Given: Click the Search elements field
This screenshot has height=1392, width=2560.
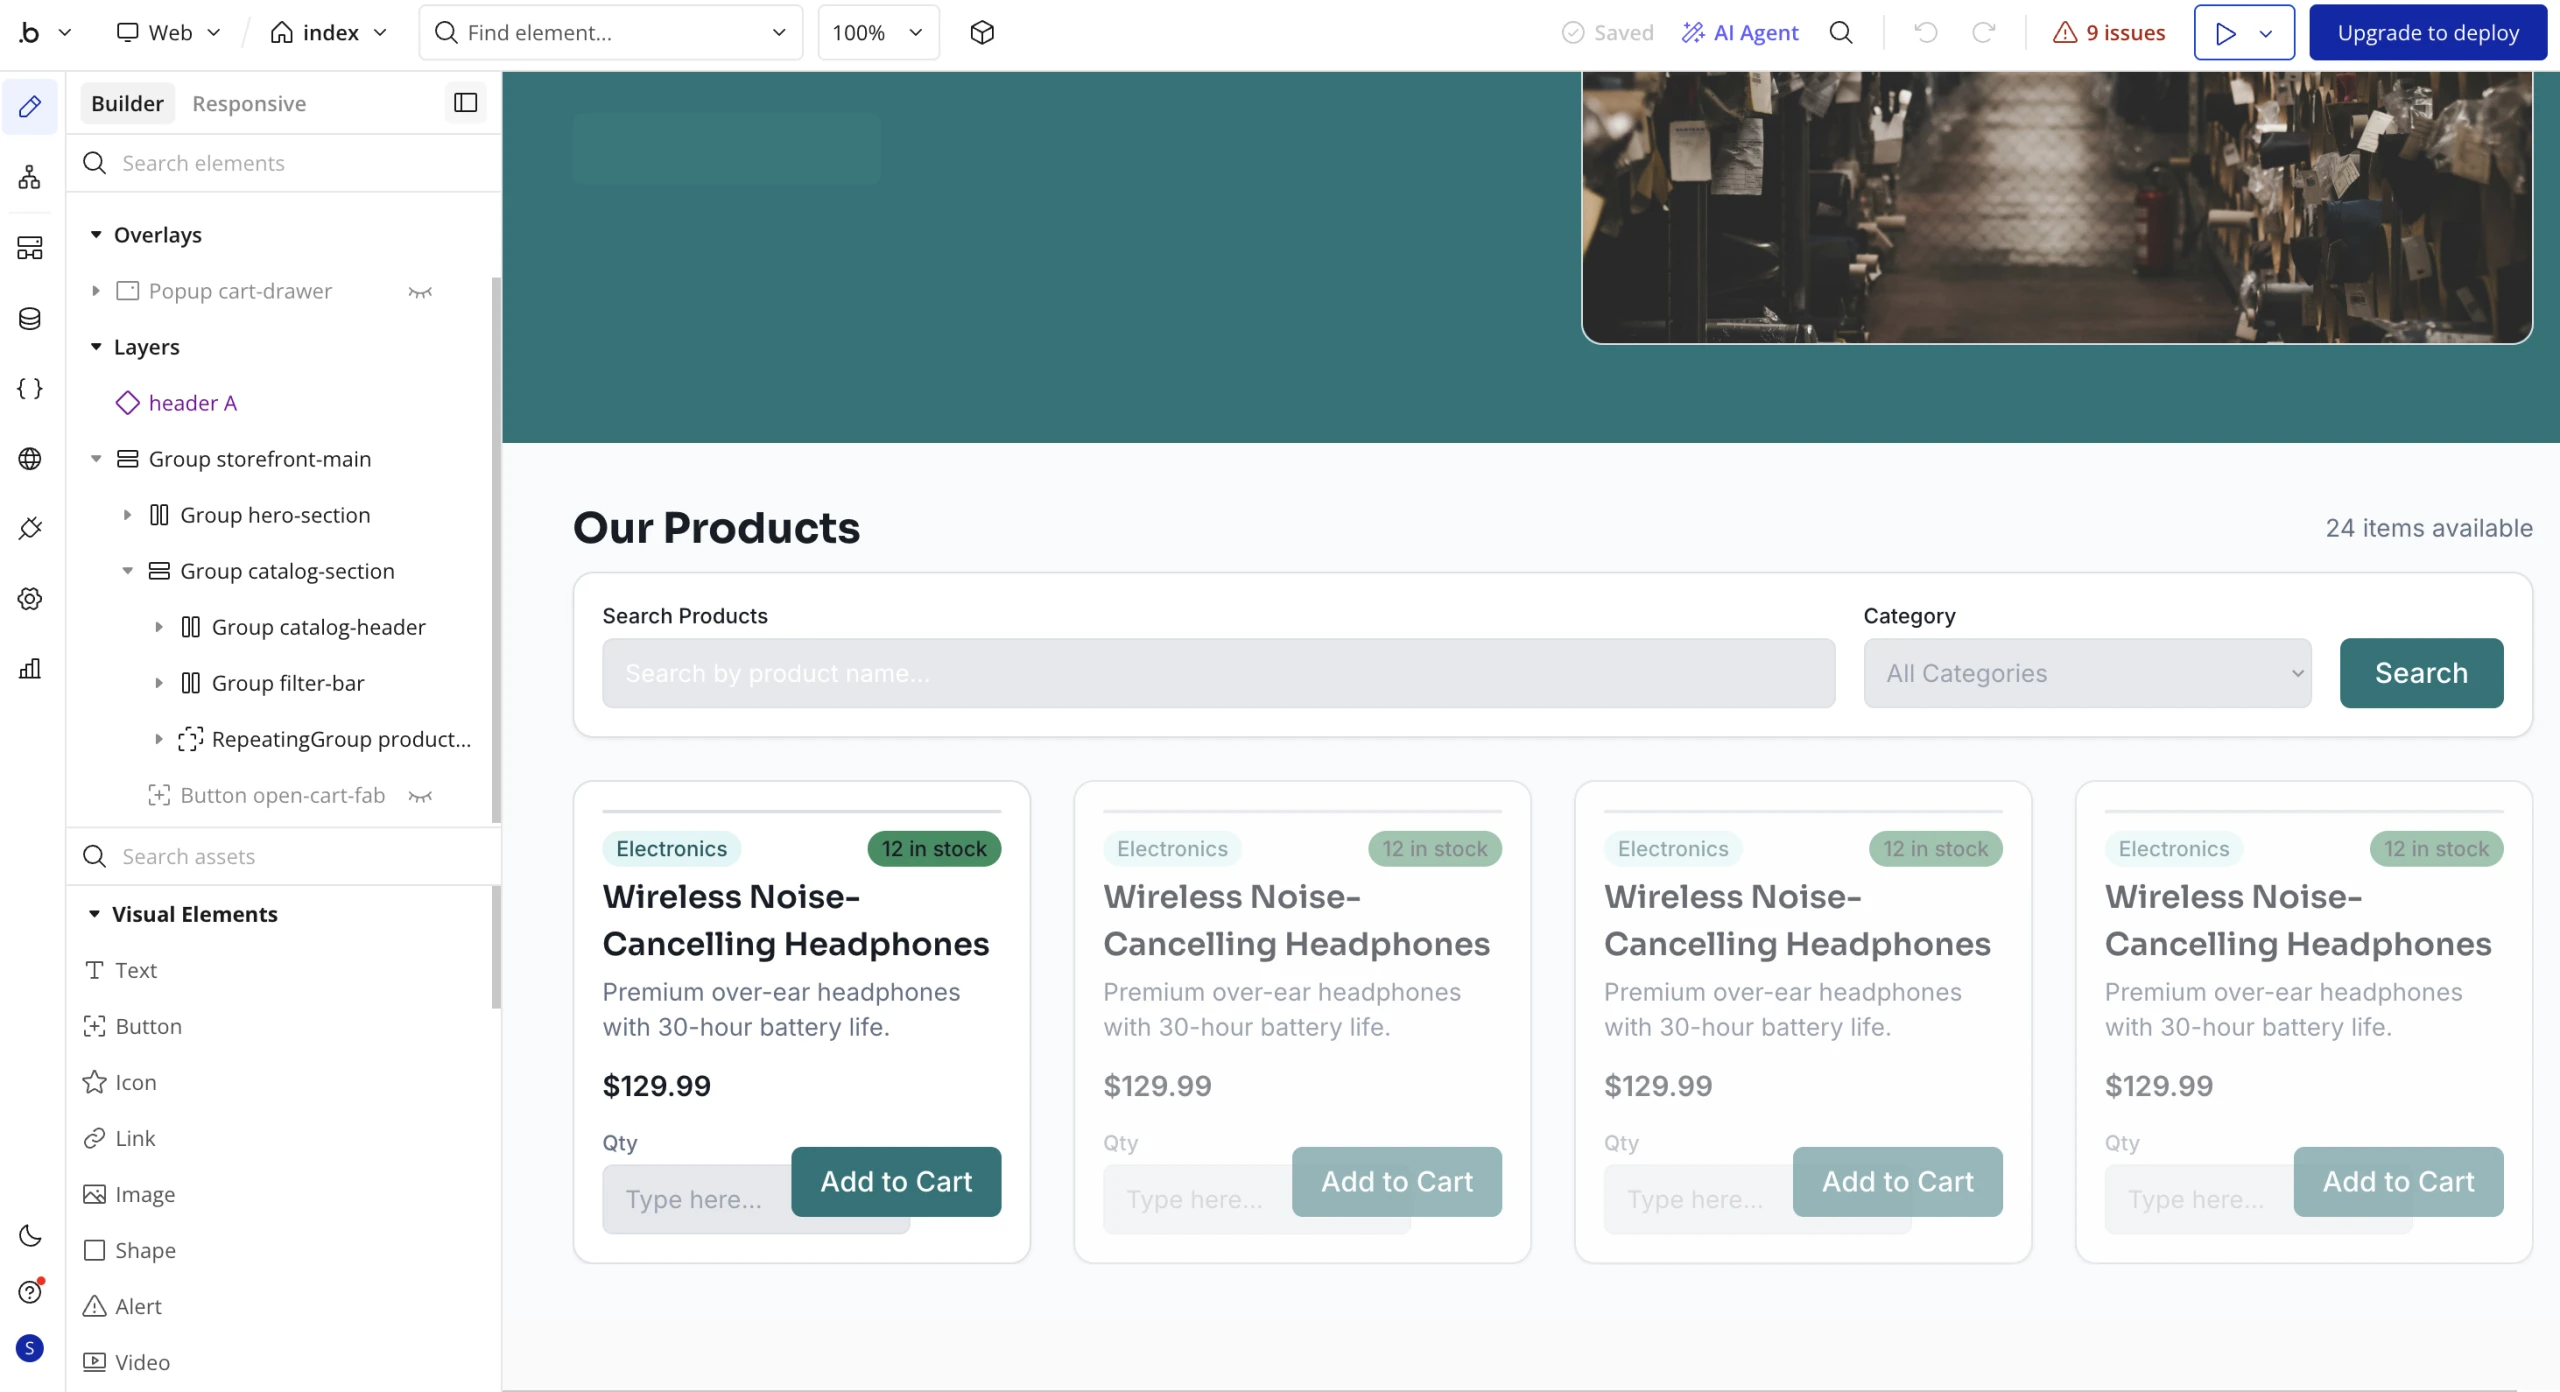Looking at the screenshot, I should [284, 163].
